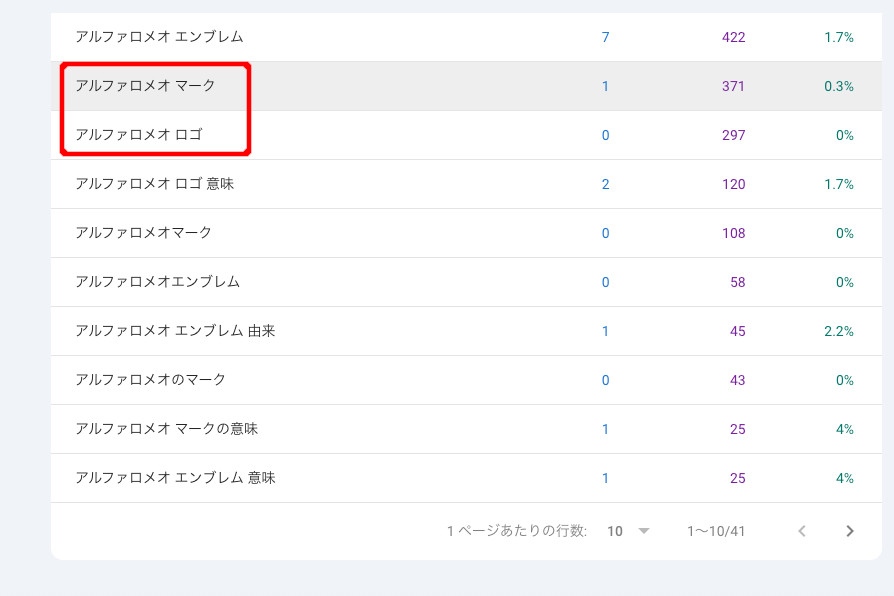Click the clicks value 2
This screenshot has height=596, width=894.
tap(606, 185)
